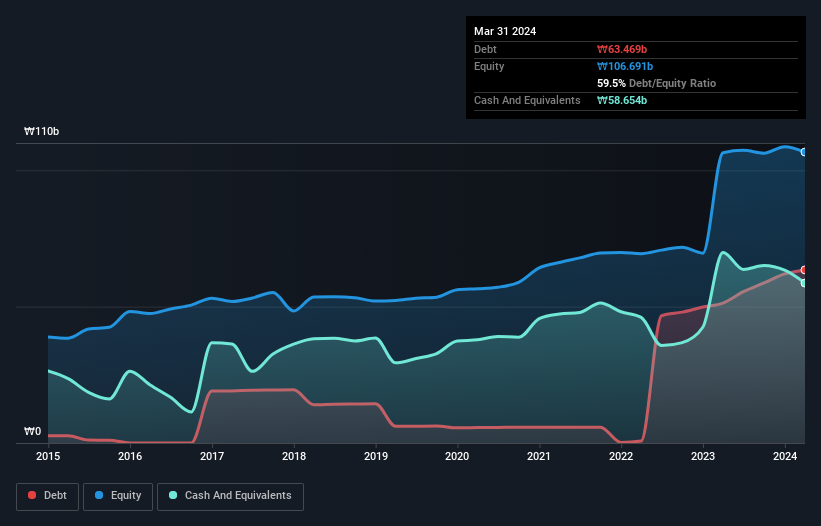
Task: Click the 2019 x-axis label
Action: click(x=376, y=456)
